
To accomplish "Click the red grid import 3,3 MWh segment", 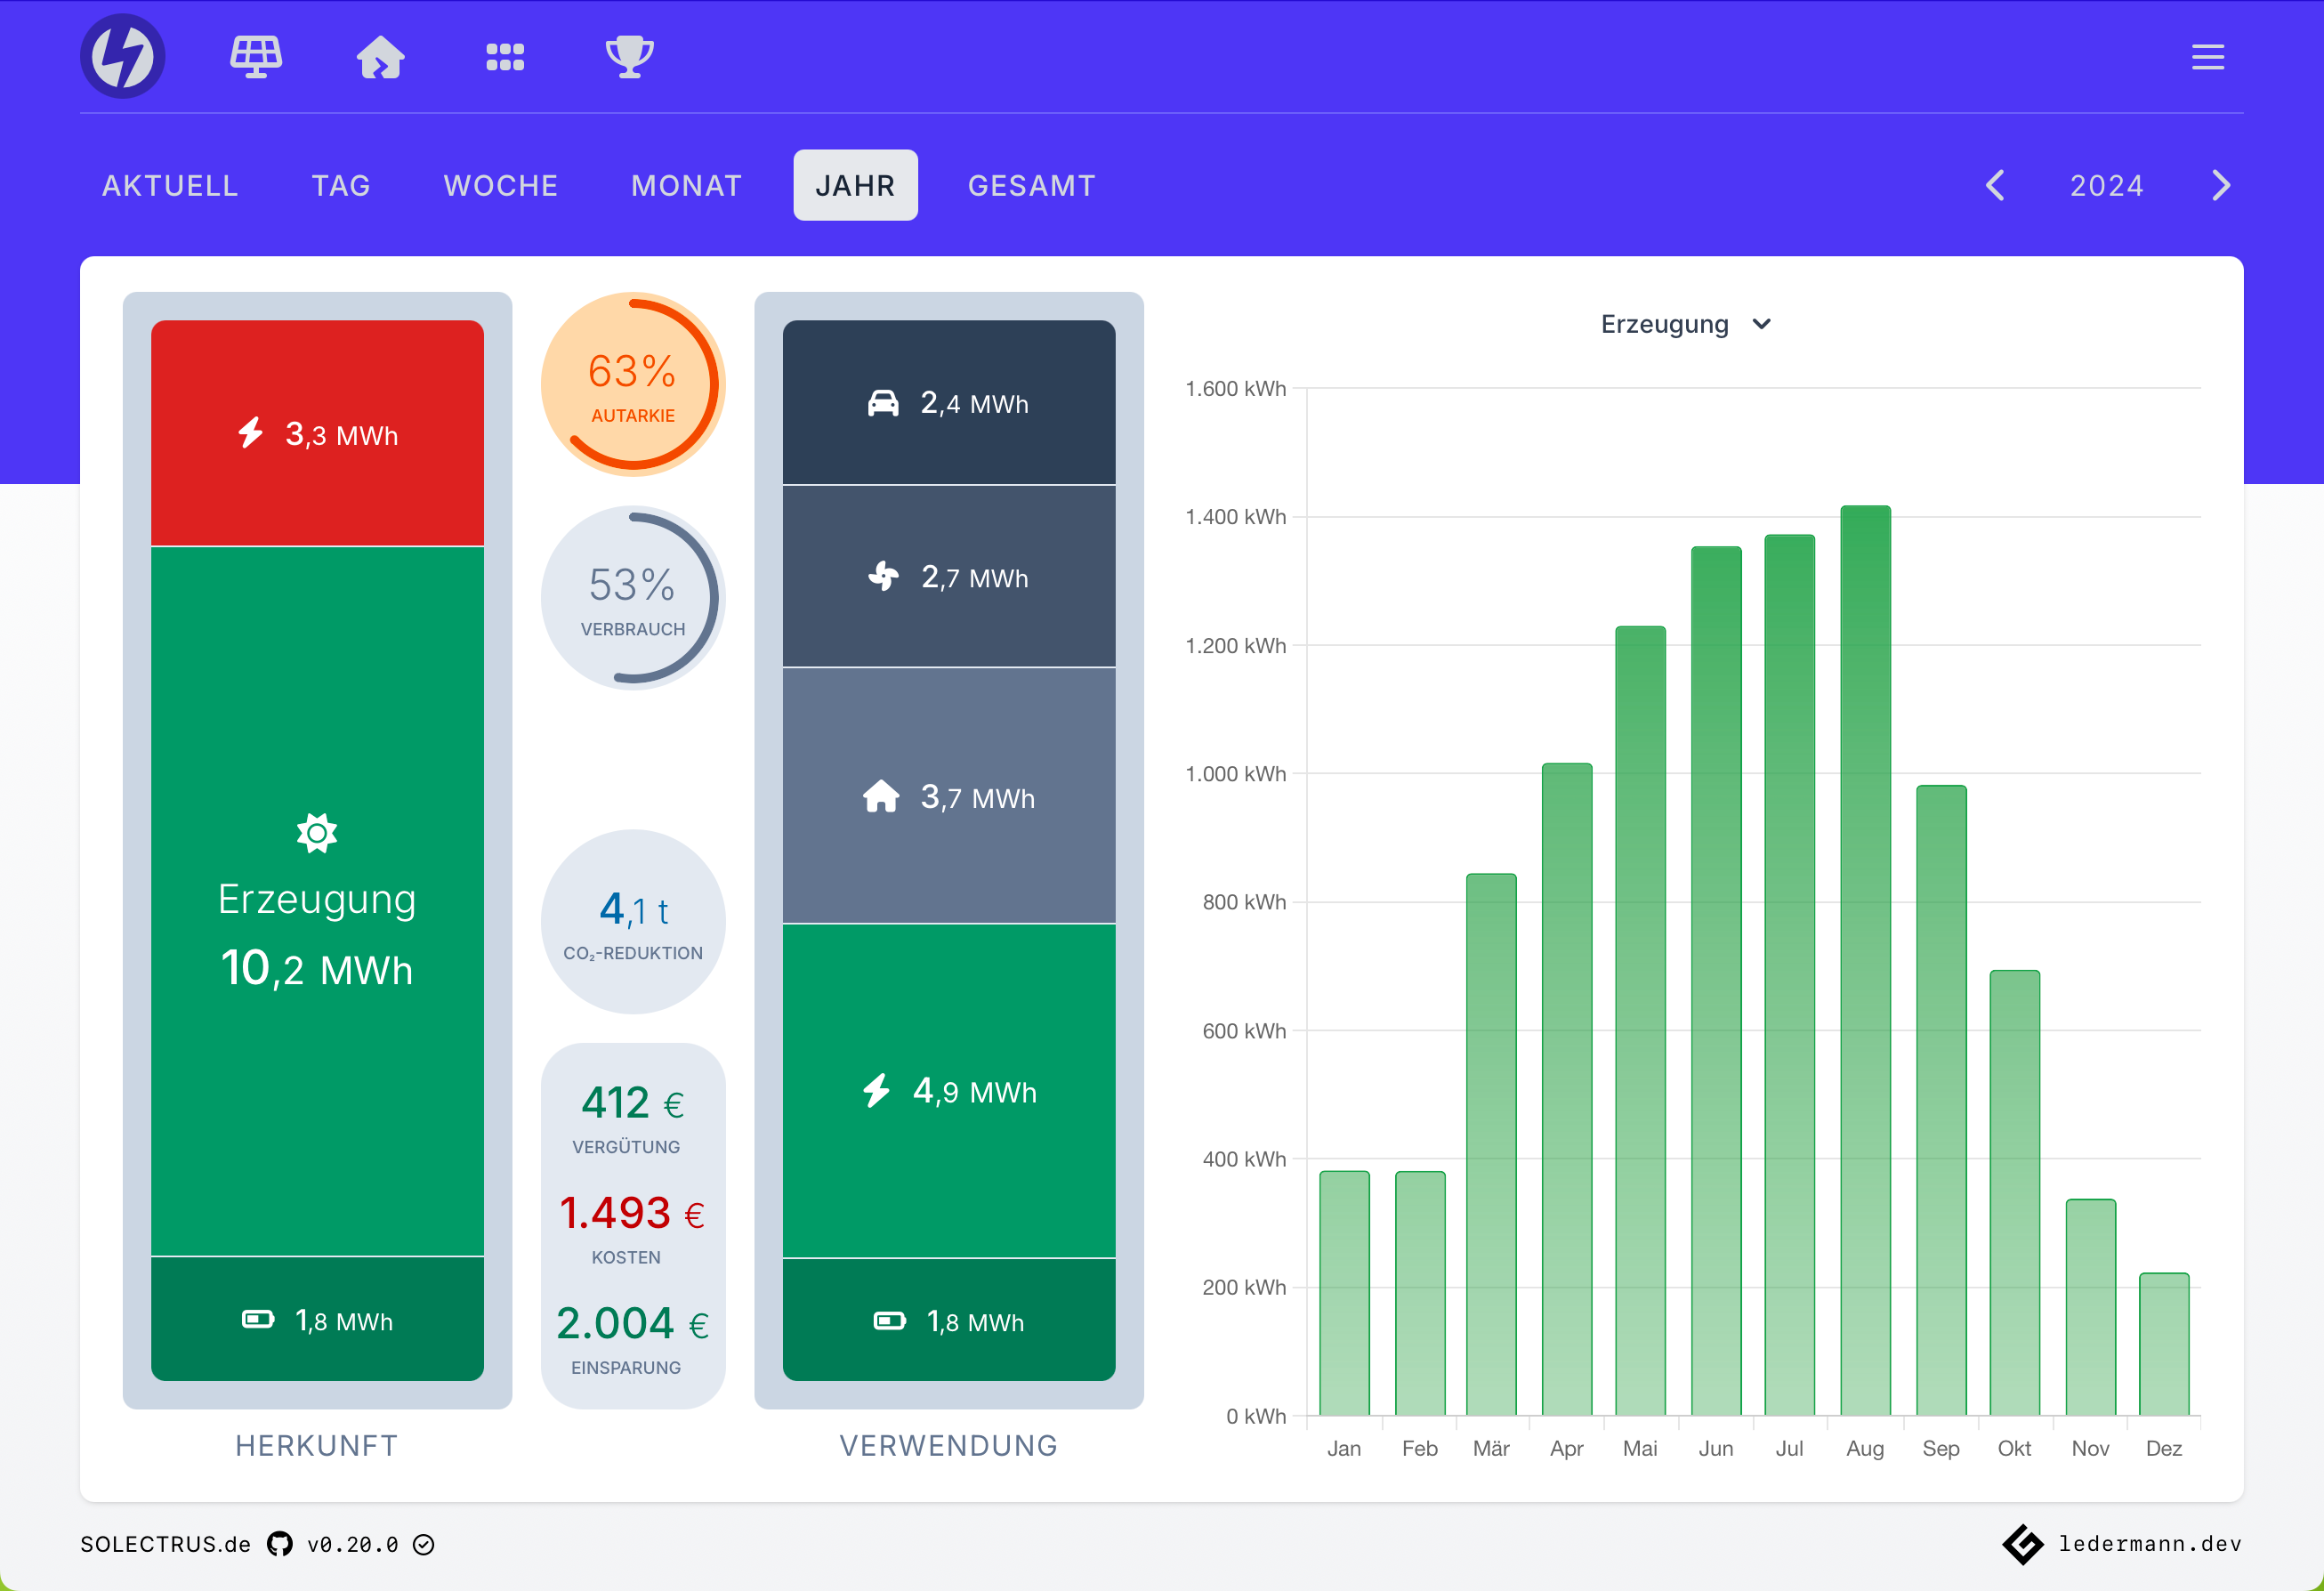I will click(317, 433).
